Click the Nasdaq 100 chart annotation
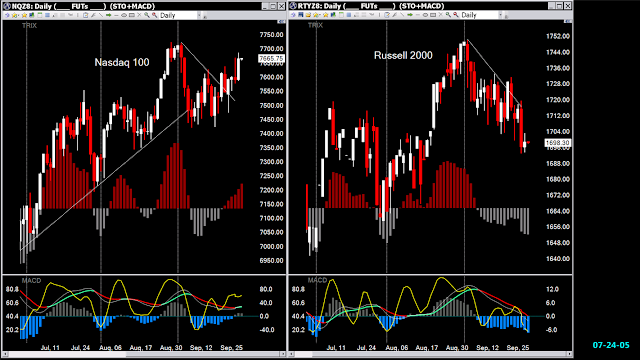The image size is (640, 360). 122,62
